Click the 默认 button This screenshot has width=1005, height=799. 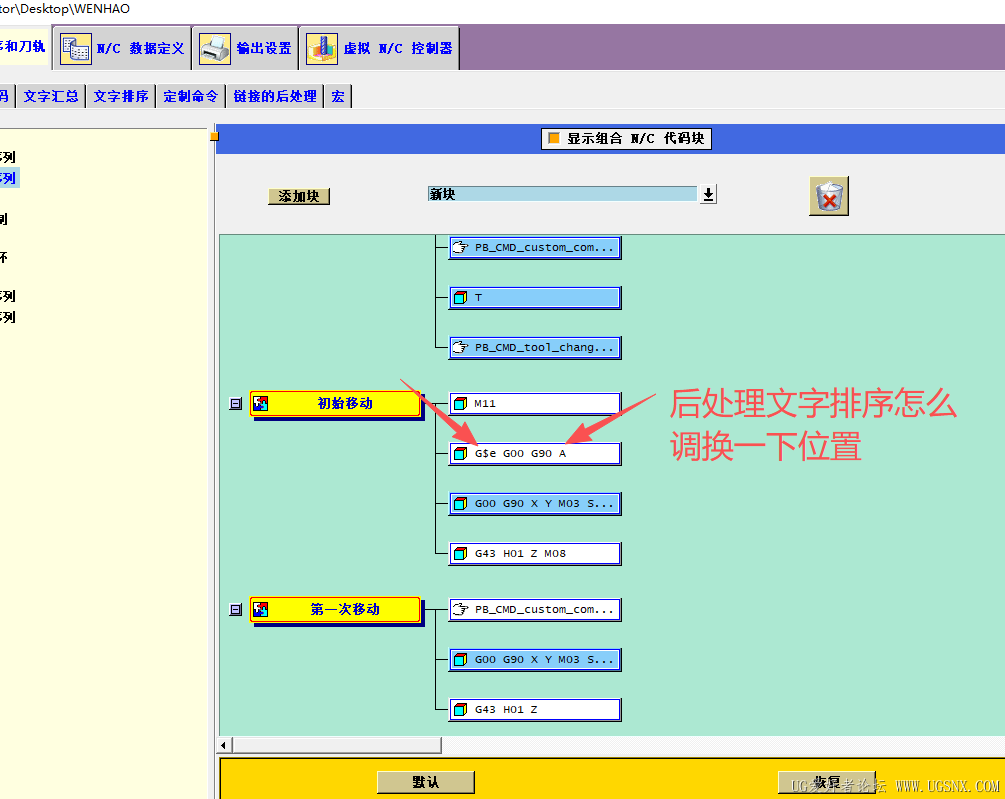(x=426, y=782)
